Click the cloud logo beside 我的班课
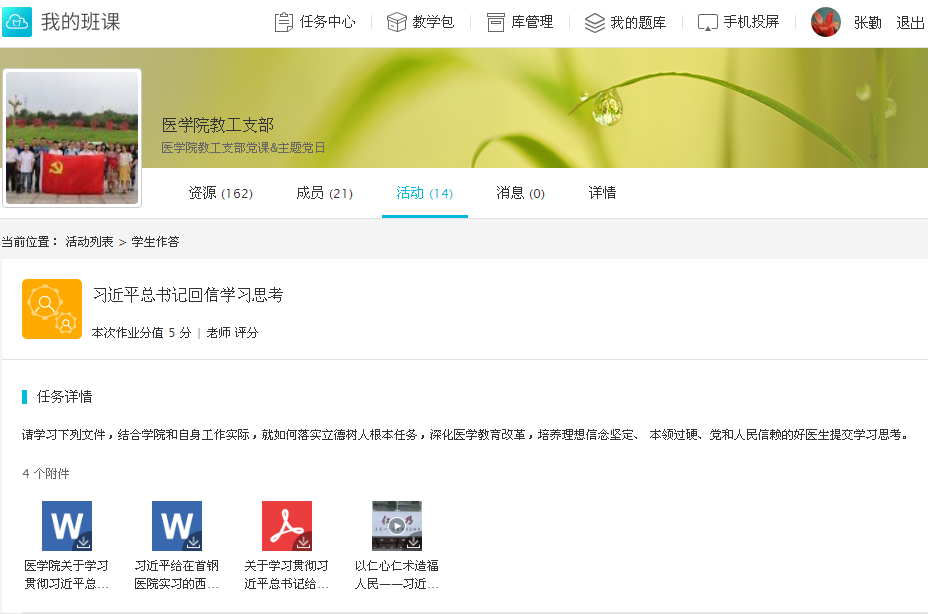Viewport: 928px width, 614px height. 17,21
